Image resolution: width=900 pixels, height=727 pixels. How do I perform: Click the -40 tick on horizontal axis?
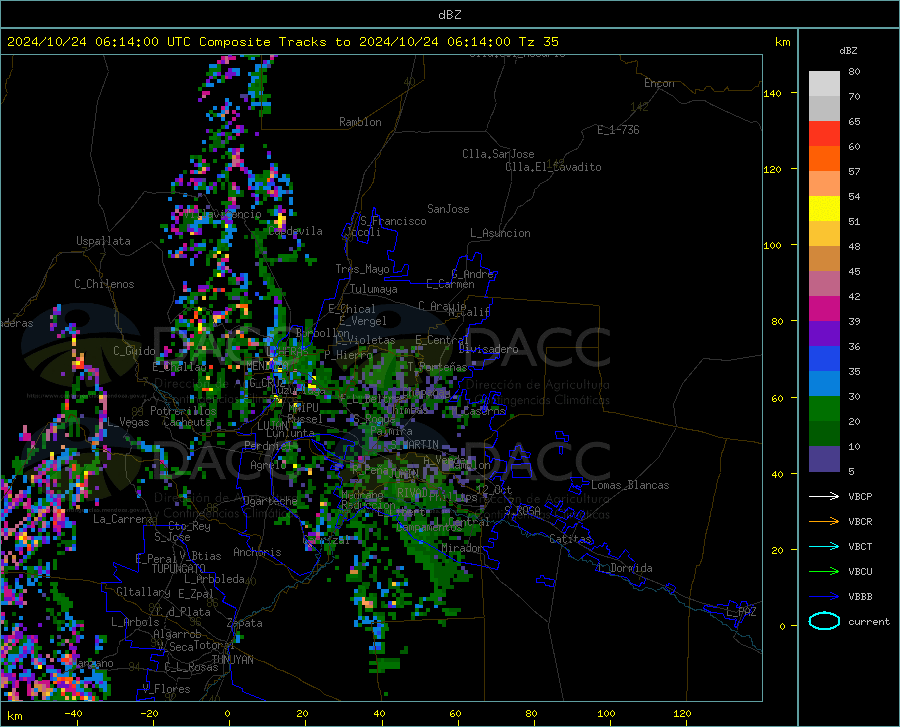tap(73, 714)
